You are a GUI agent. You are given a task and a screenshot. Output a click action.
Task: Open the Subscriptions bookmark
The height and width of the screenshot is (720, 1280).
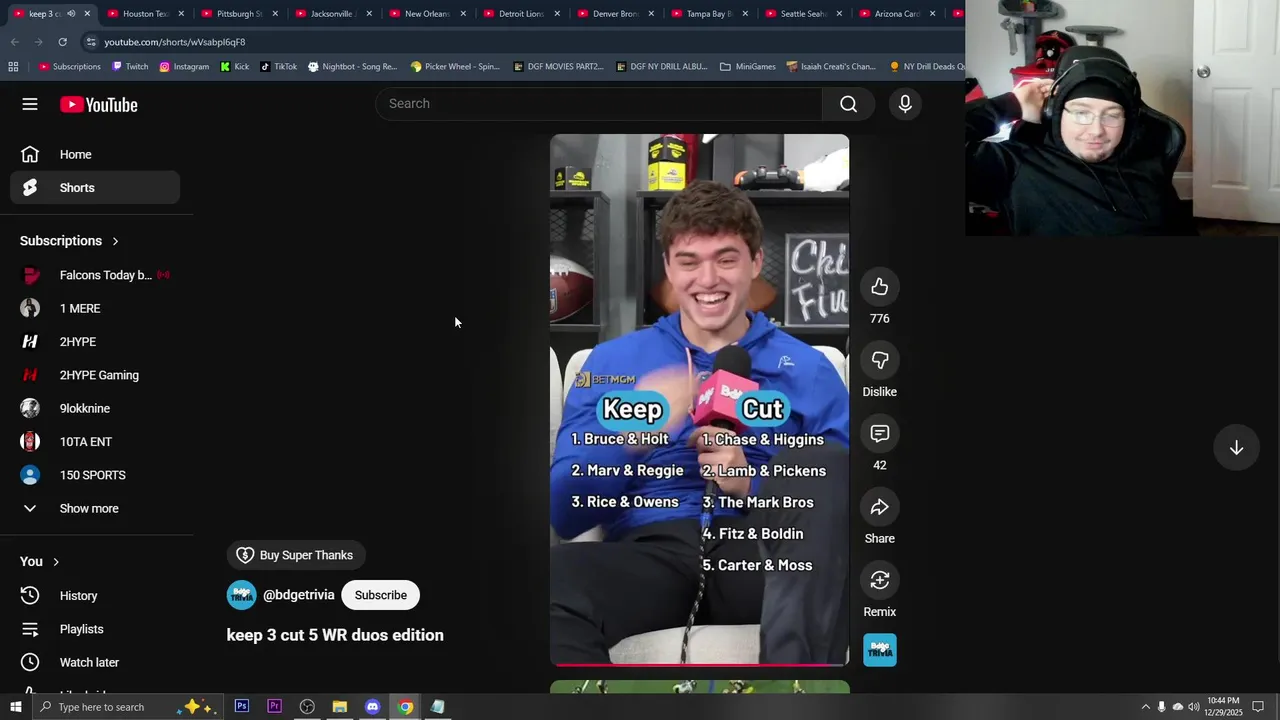[x=70, y=67]
